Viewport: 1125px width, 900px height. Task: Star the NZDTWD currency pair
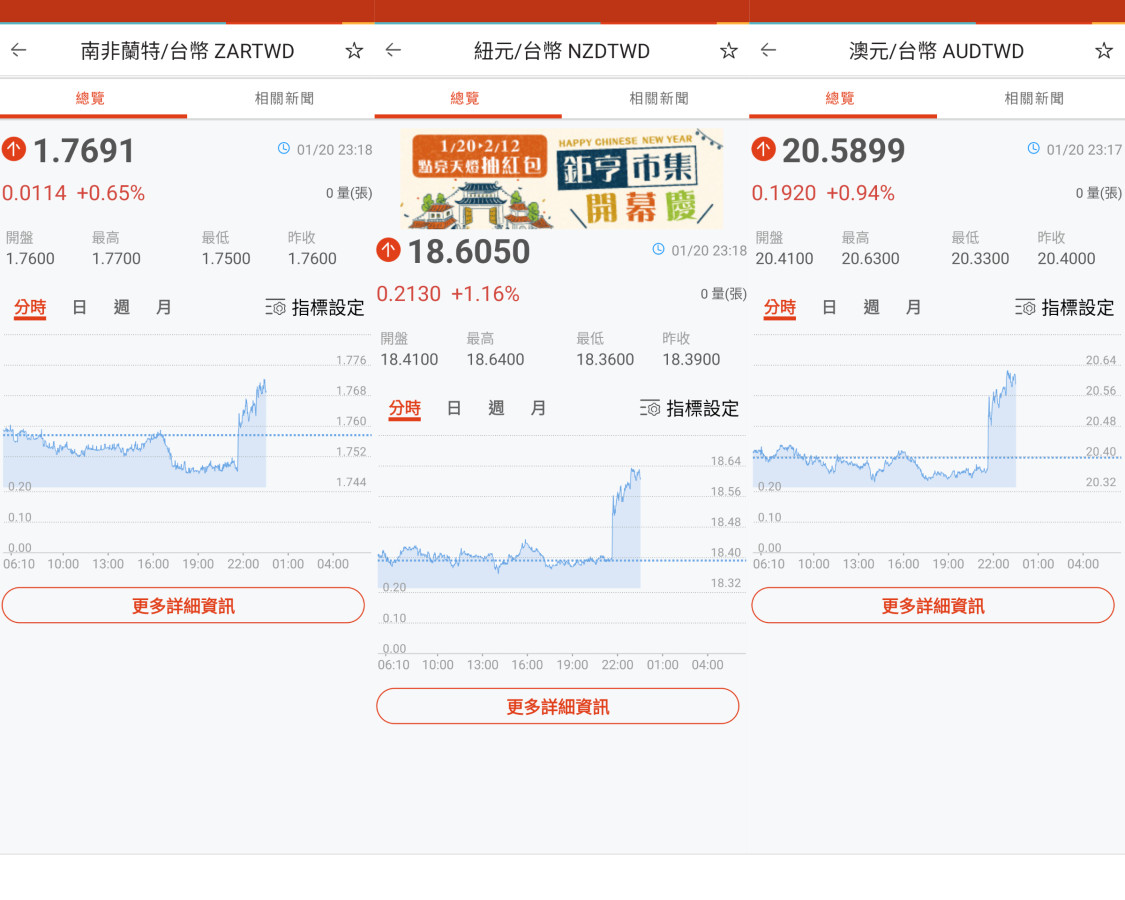coord(729,51)
